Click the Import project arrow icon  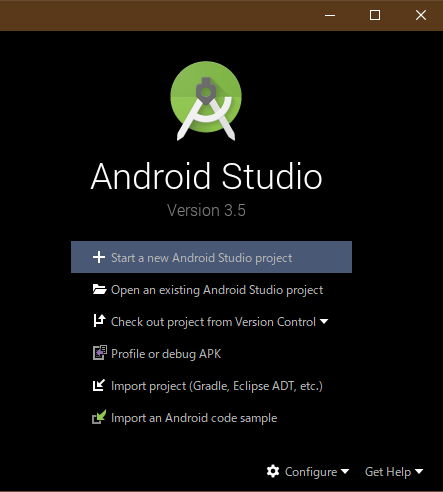pos(99,385)
